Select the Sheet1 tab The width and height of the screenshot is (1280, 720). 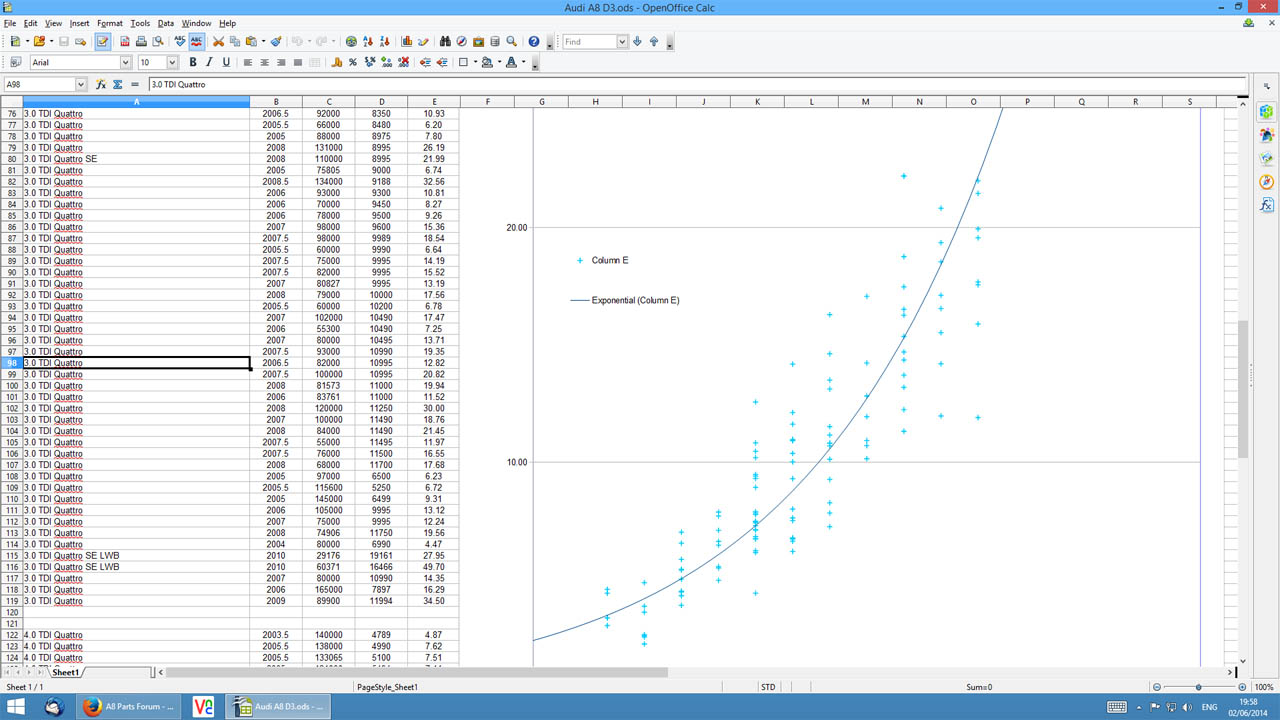(66, 673)
